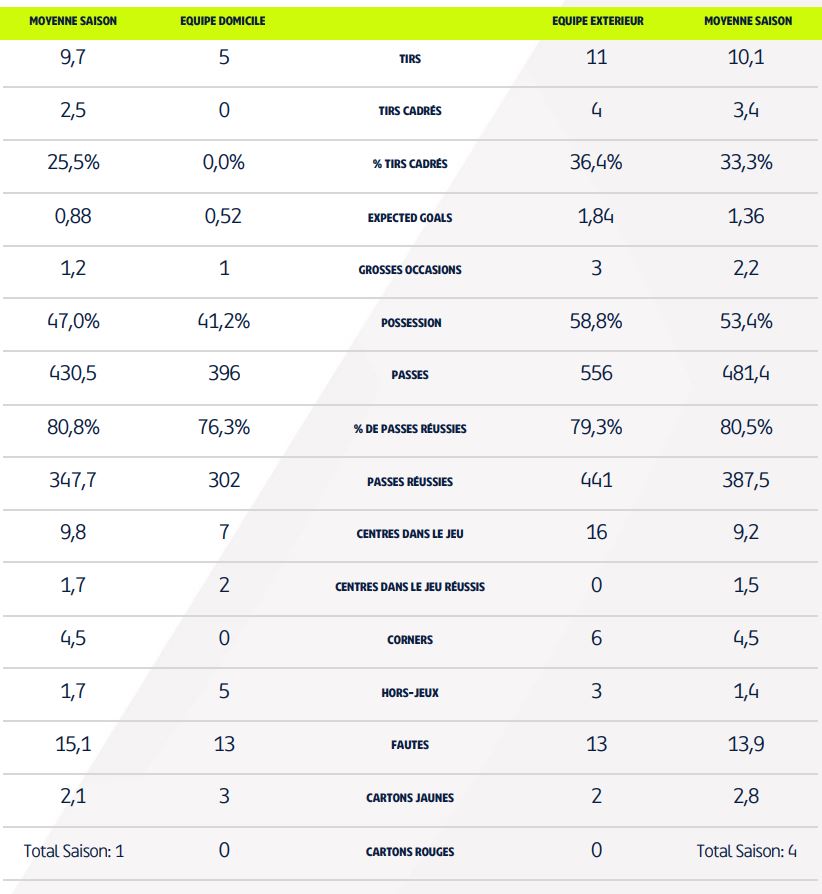Select the away expected goals value 1,84

point(596,216)
